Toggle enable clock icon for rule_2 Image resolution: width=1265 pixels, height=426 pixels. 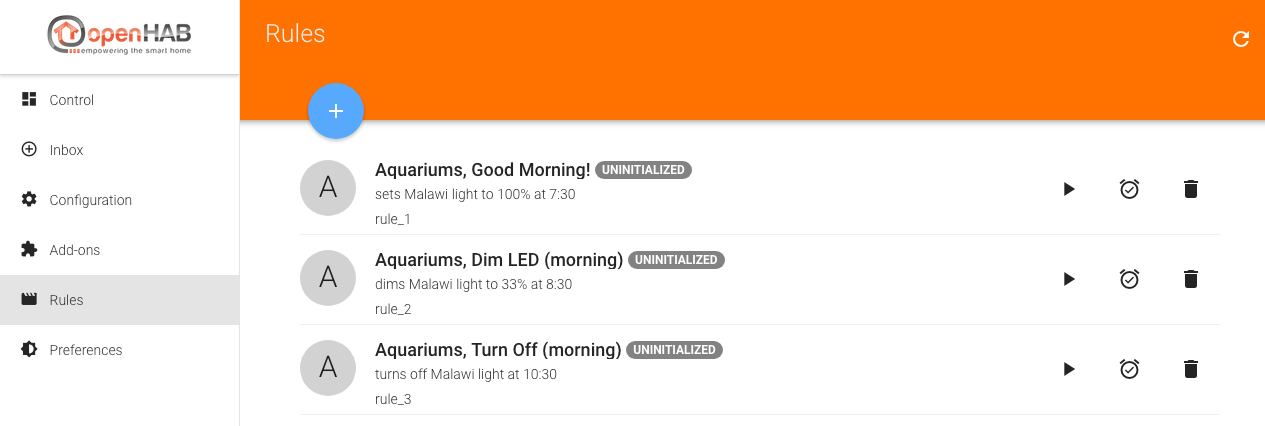(x=1129, y=279)
